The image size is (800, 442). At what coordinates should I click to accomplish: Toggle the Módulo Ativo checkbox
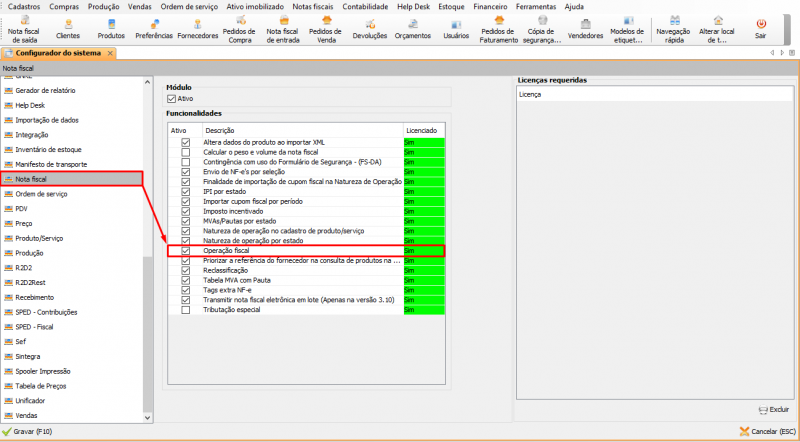pyautogui.click(x=172, y=99)
